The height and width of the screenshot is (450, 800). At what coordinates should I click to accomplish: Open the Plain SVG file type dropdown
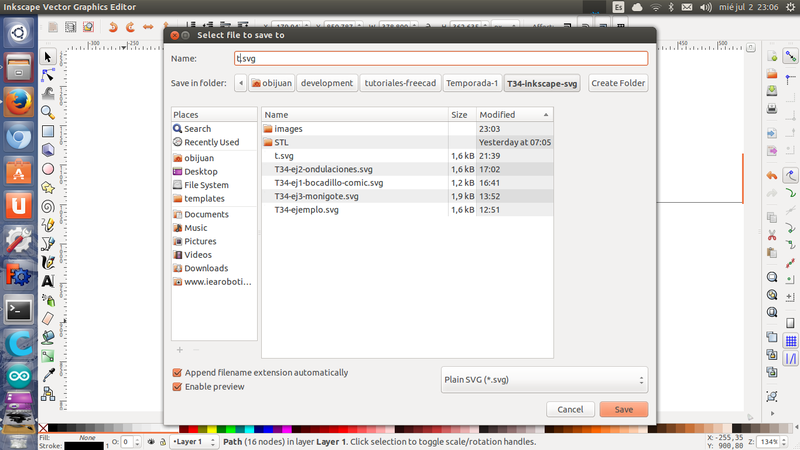[544, 380]
